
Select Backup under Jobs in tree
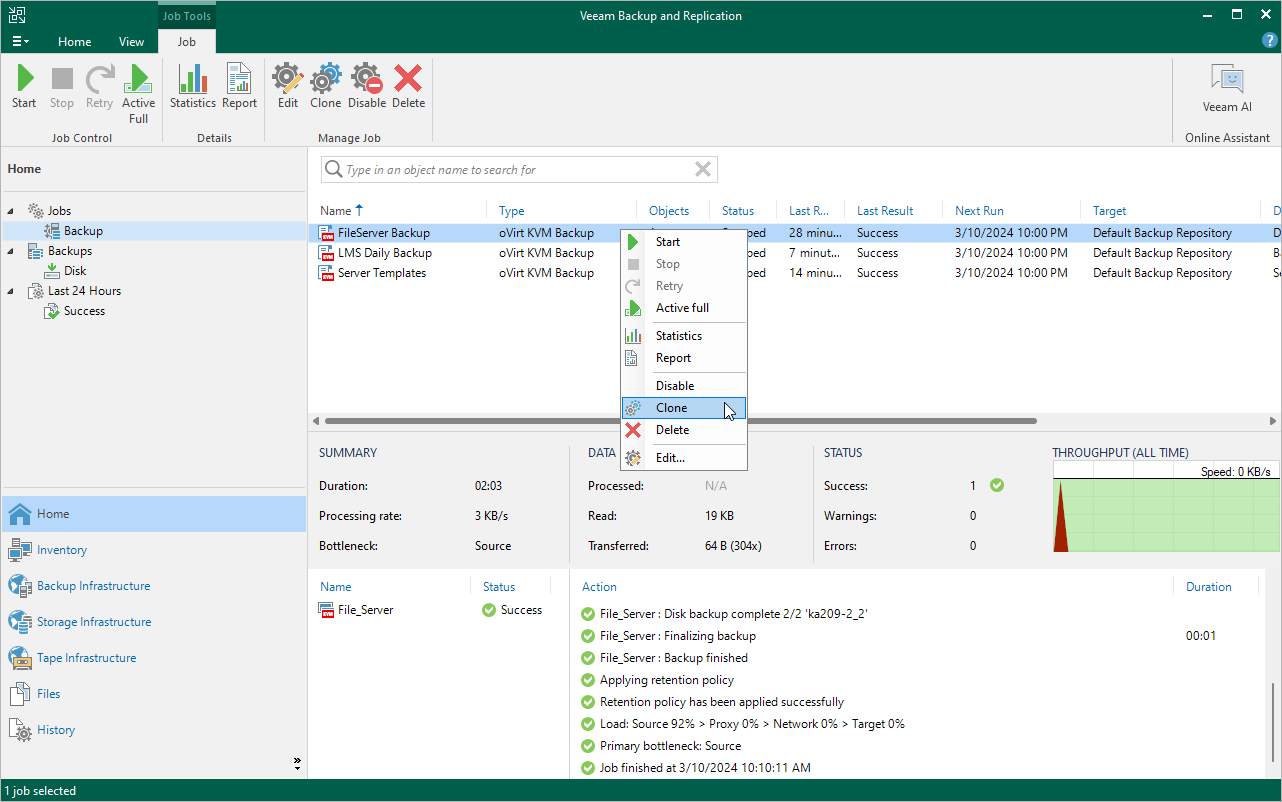pyautogui.click(x=83, y=231)
